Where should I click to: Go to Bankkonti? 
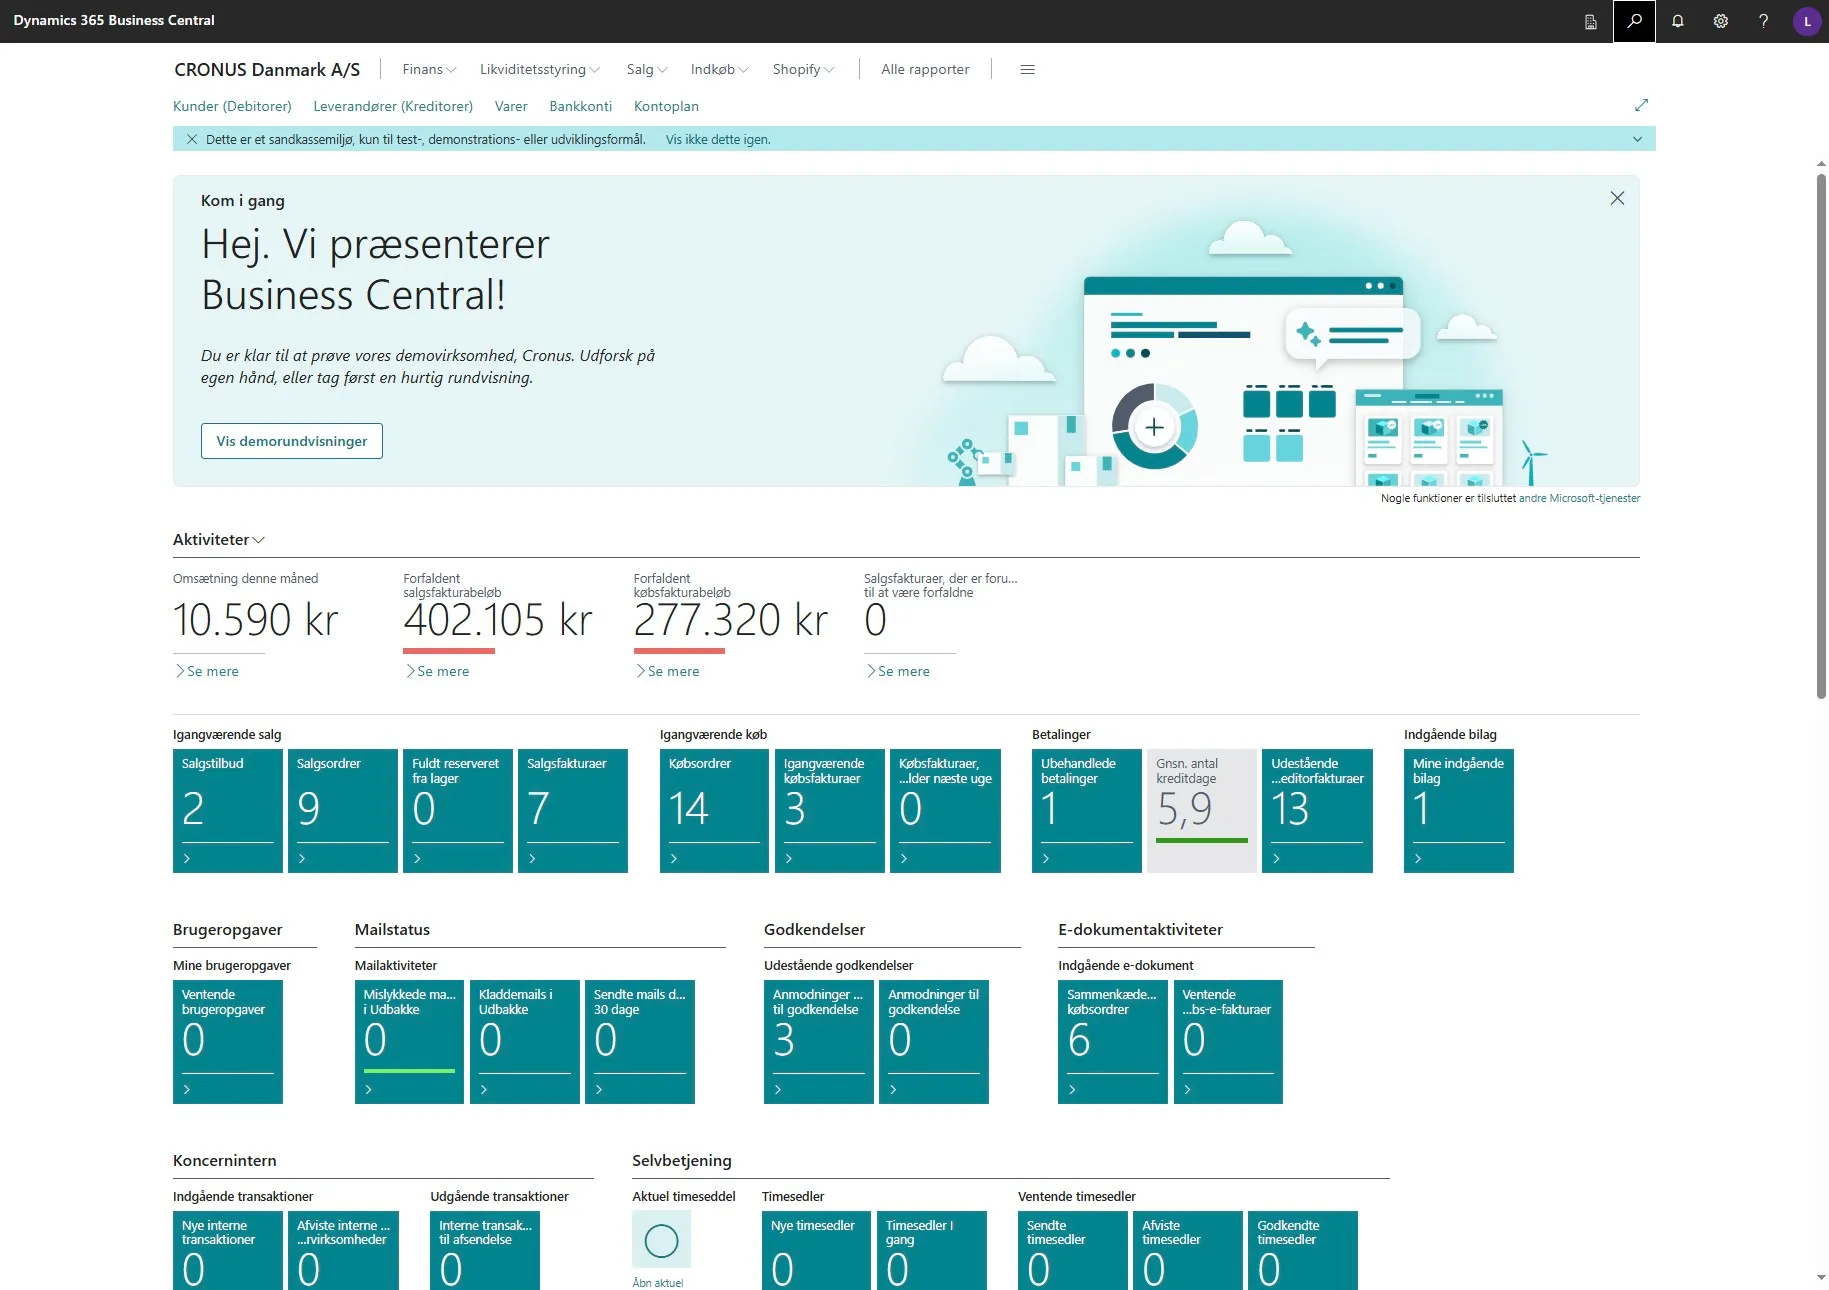(x=580, y=106)
